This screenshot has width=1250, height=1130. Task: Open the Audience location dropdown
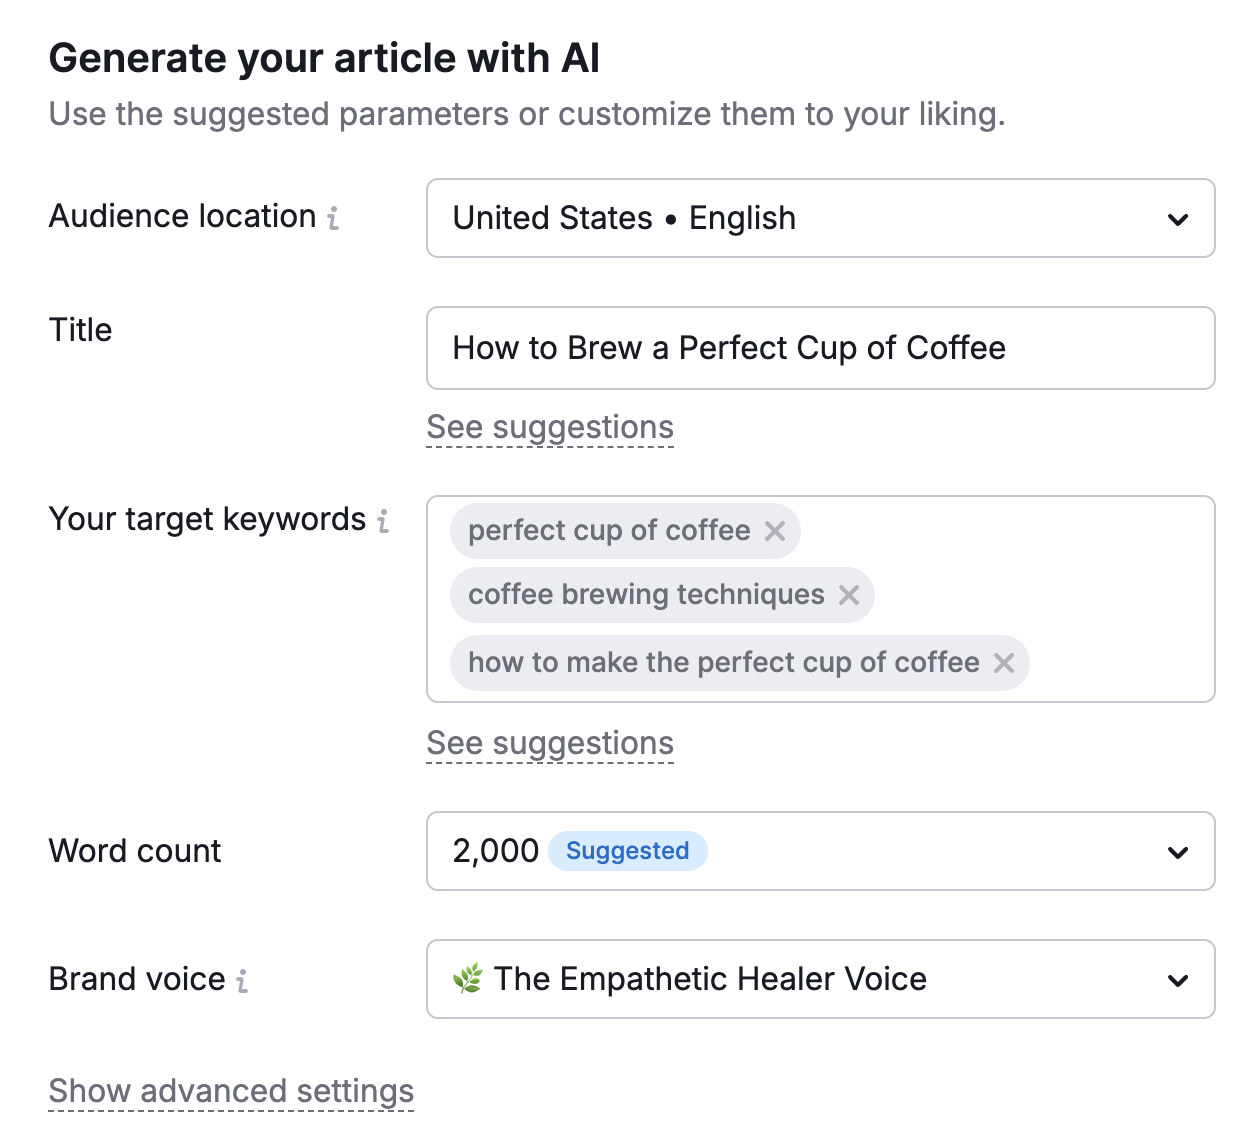pyautogui.click(x=820, y=218)
